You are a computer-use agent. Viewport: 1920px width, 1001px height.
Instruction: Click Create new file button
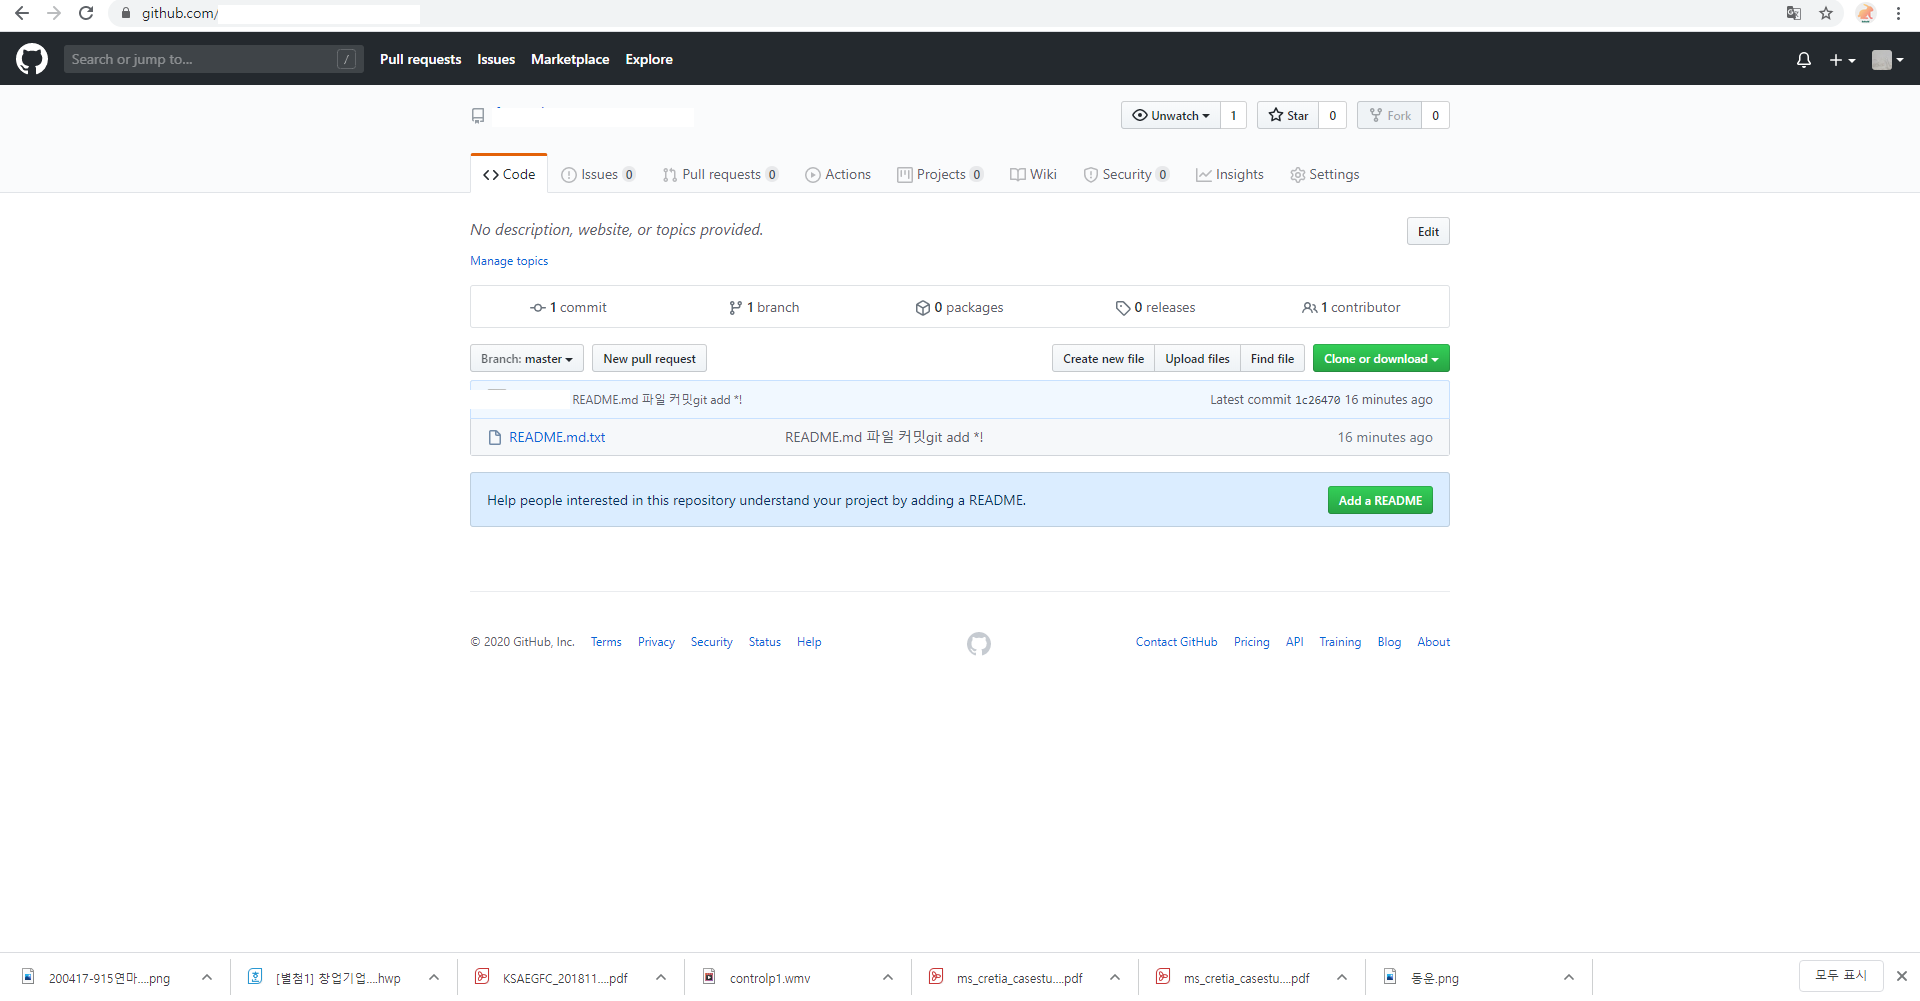[1103, 358]
